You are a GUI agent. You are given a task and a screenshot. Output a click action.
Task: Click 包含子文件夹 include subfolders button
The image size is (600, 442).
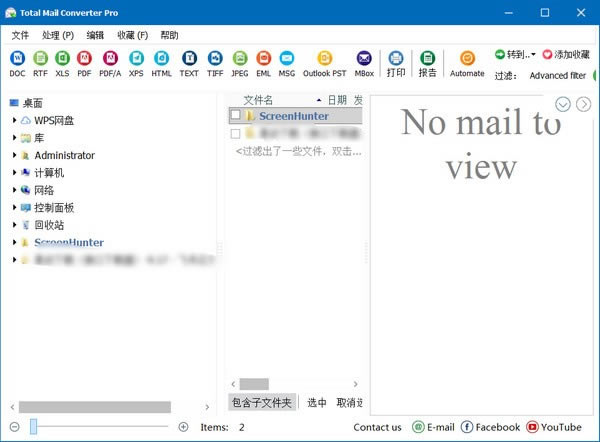click(x=262, y=402)
